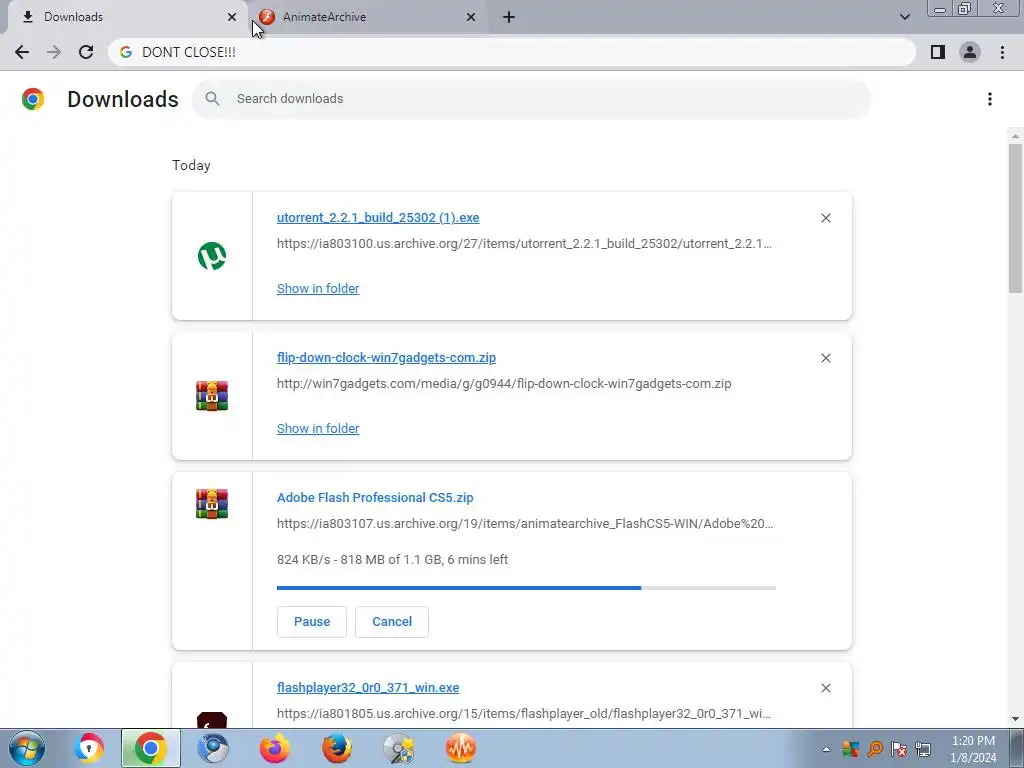Open a new browser tab
Image resolution: width=1024 pixels, height=768 pixels.
coord(509,18)
